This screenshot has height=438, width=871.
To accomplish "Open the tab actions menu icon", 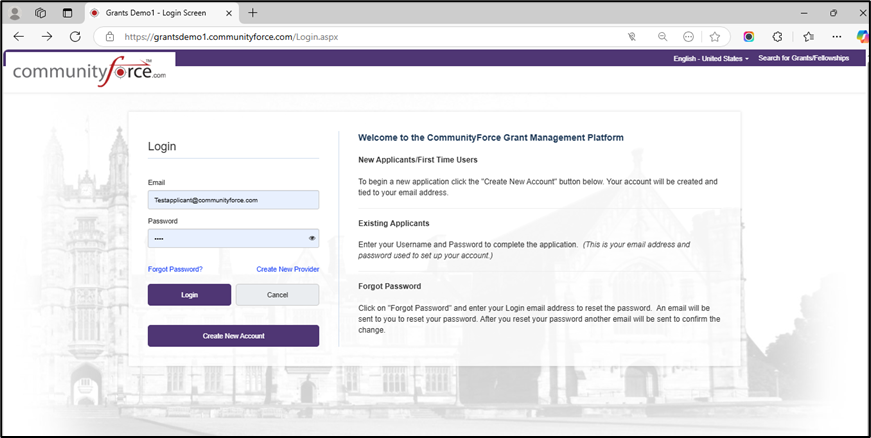I will click(67, 13).
